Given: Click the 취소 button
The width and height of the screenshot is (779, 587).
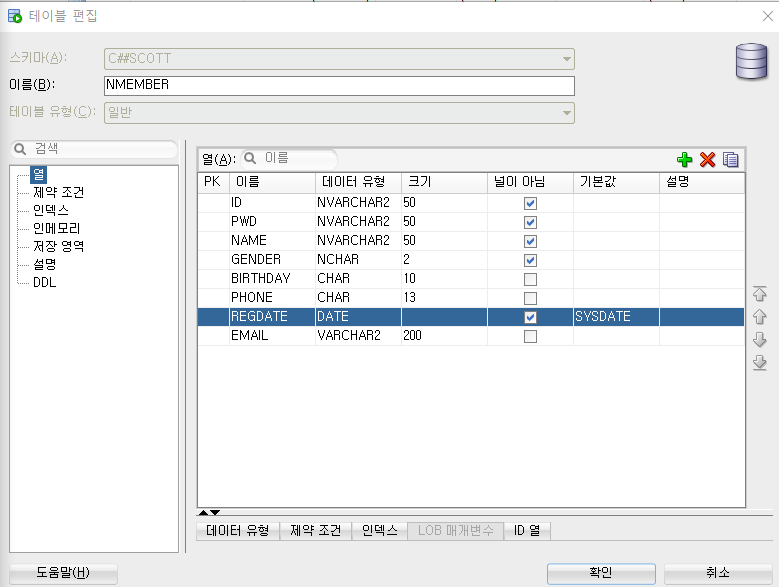Looking at the screenshot, I should [718, 573].
